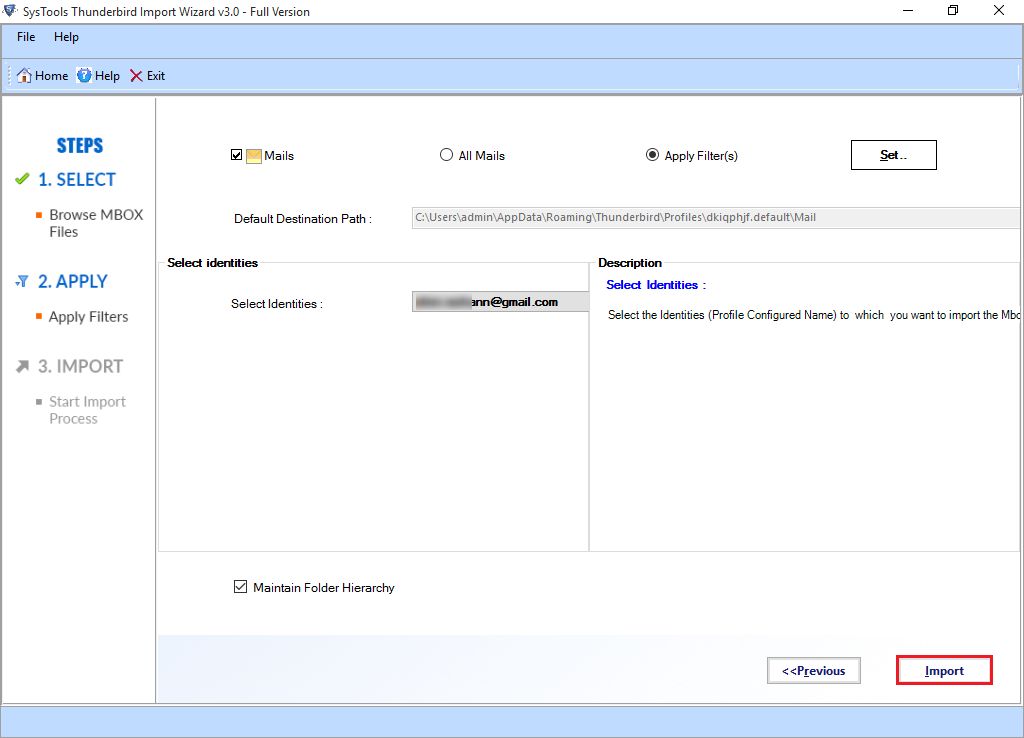This screenshot has height=738, width=1024.
Task: Select the All Mails radio button
Action: [x=446, y=155]
